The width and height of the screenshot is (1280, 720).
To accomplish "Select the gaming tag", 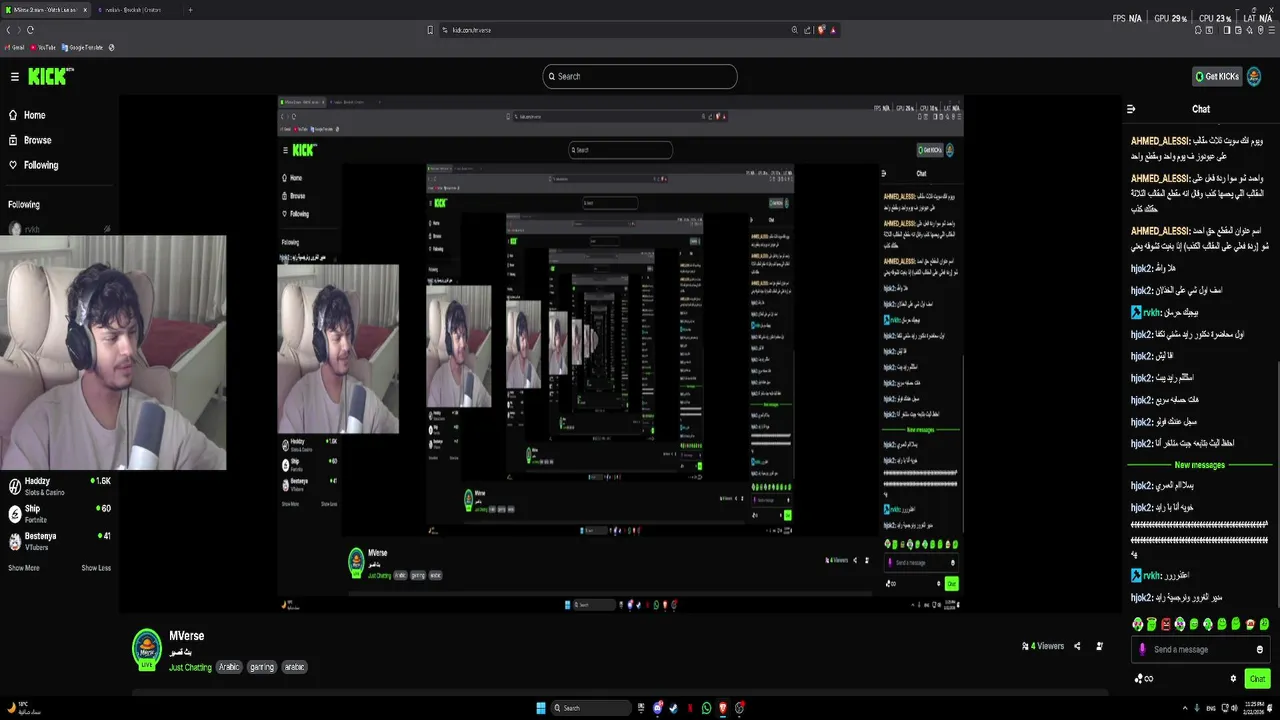I will pyautogui.click(x=262, y=667).
